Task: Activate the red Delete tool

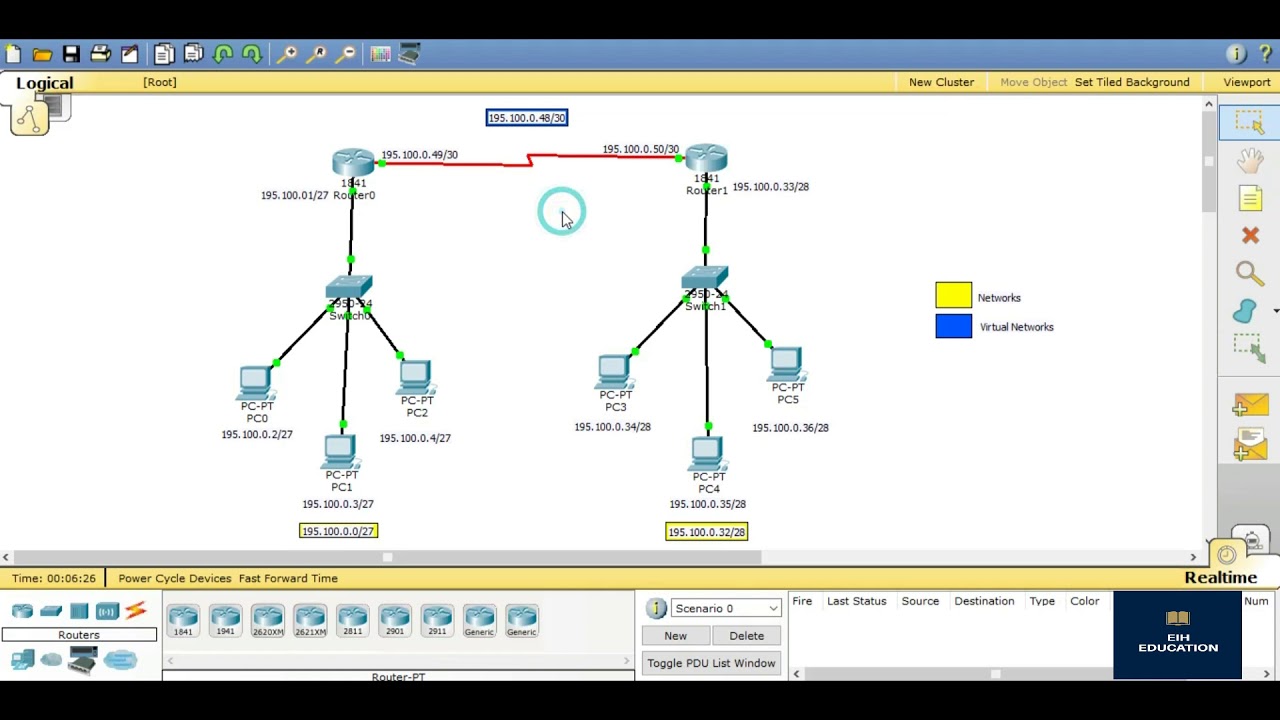Action: coord(1250,235)
